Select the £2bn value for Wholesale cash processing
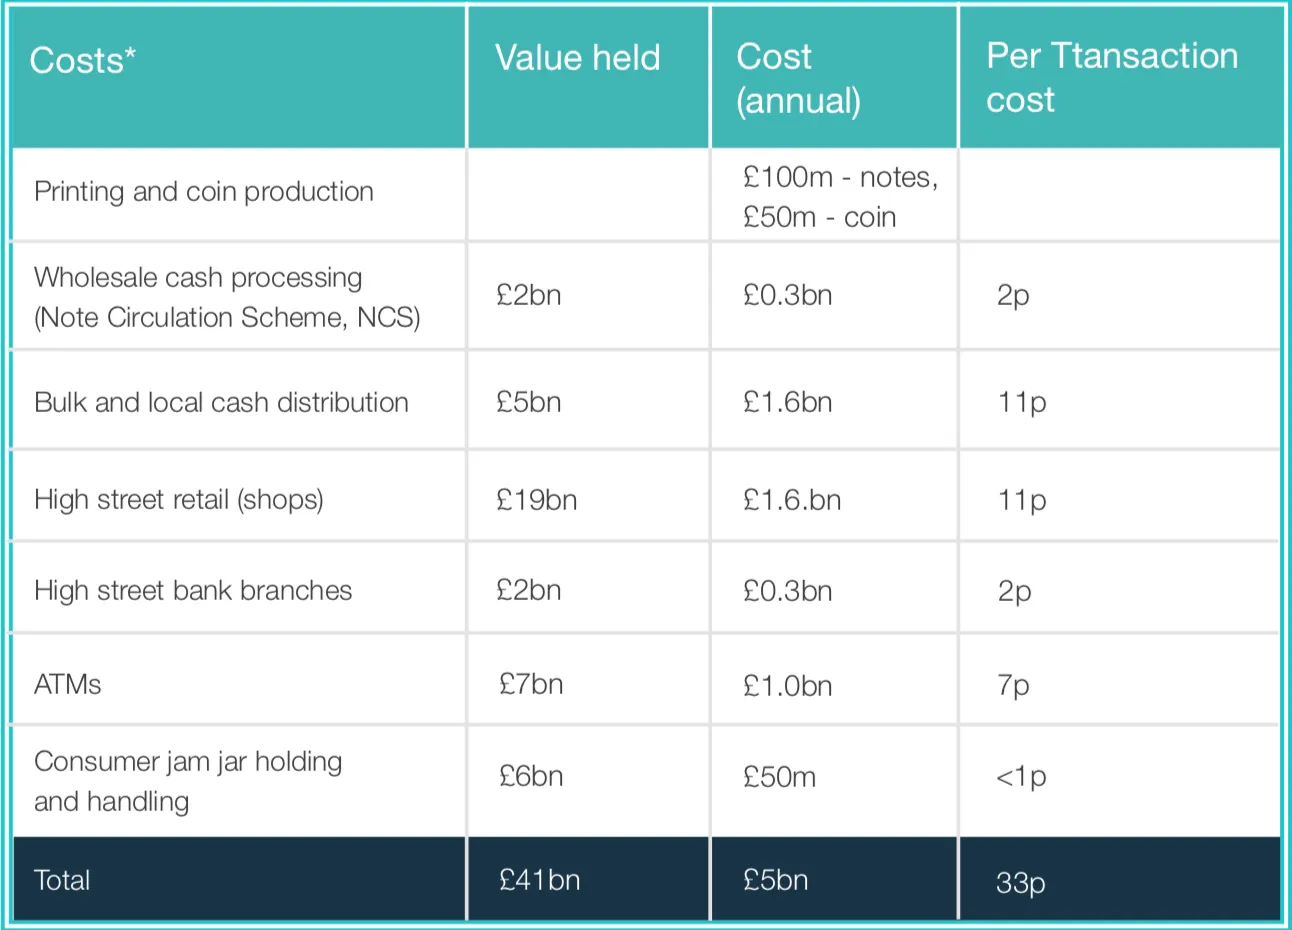 528,296
